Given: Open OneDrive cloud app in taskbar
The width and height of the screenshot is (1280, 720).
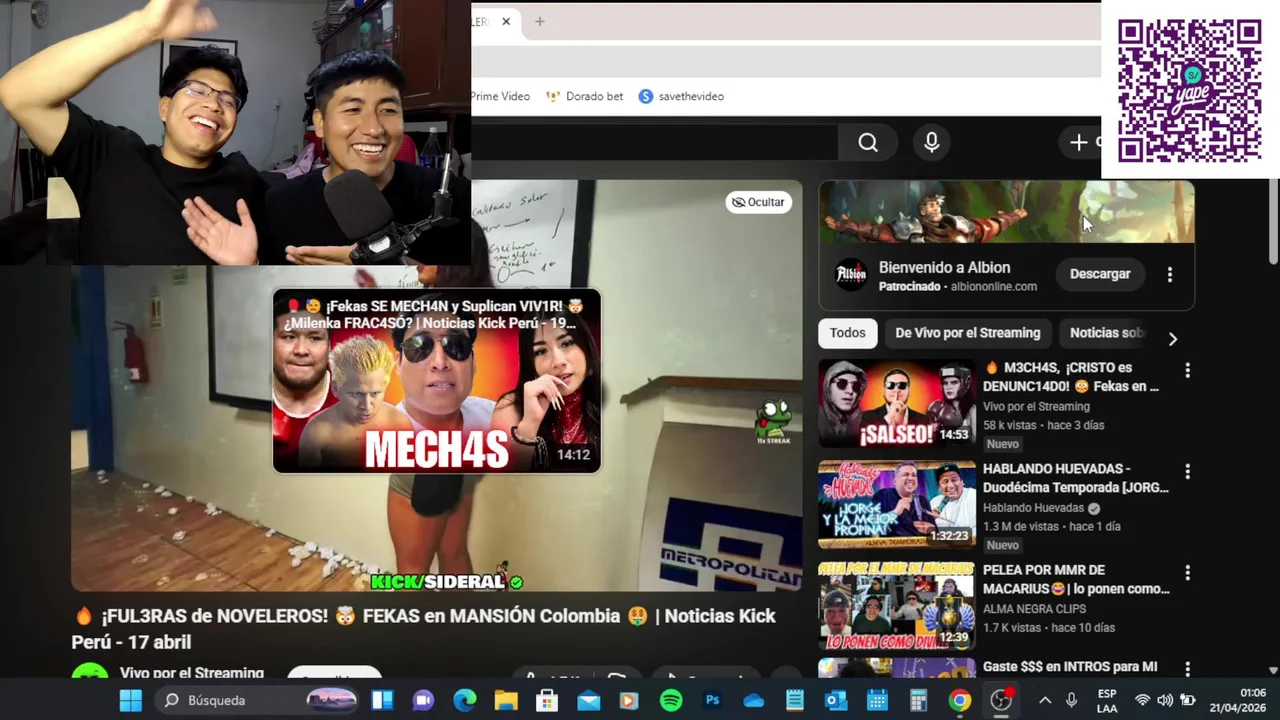Looking at the screenshot, I should point(753,701).
